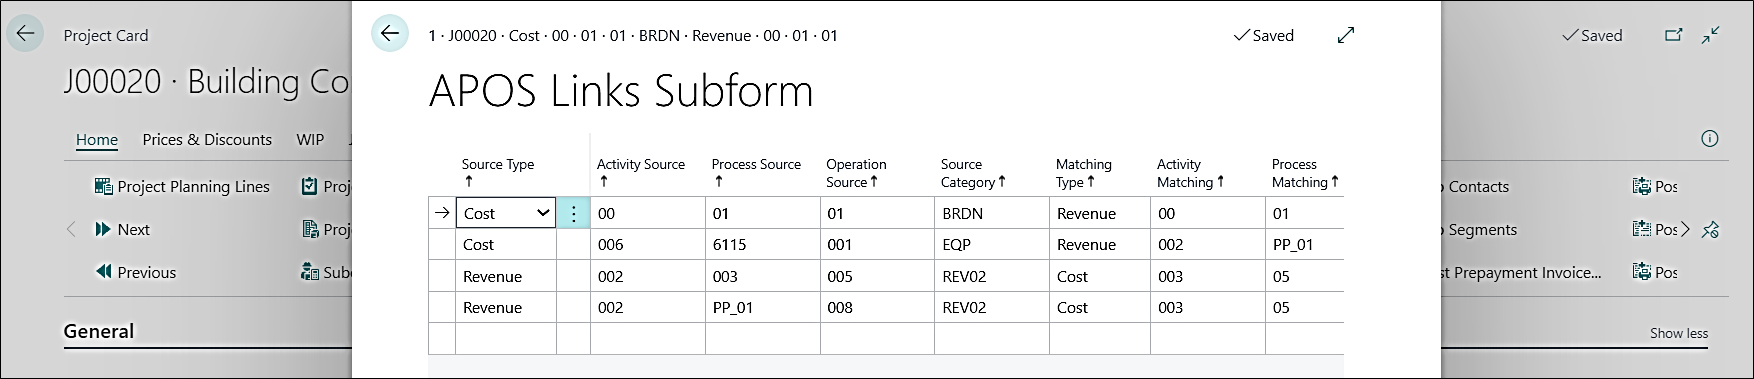
Task: Click process source cell 6115
Action: click(x=762, y=244)
